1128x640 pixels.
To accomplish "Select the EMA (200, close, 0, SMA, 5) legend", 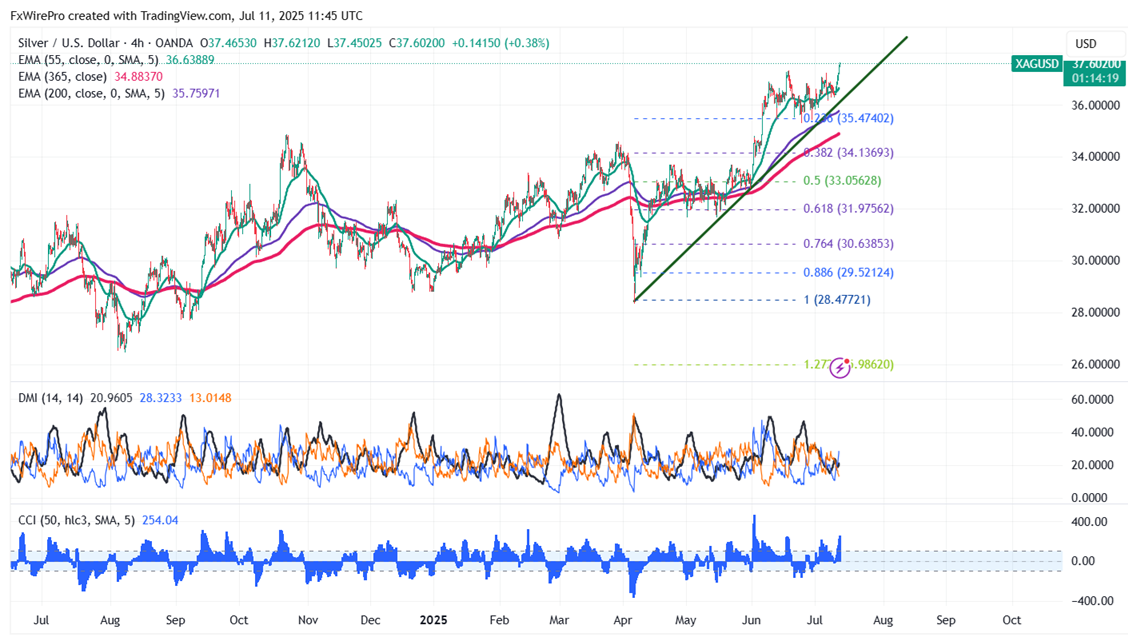I will point(93,93).
